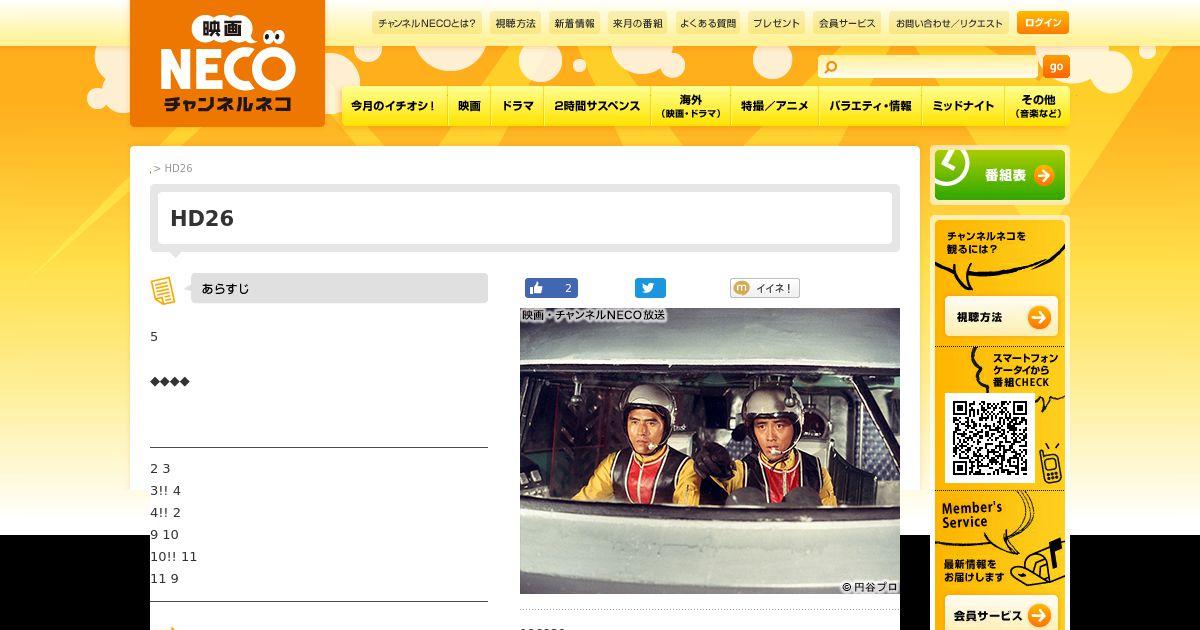Click the Facebook like thumbs-up button
1200x630 pixels.
pyautogui.click(x=551, y=288)
